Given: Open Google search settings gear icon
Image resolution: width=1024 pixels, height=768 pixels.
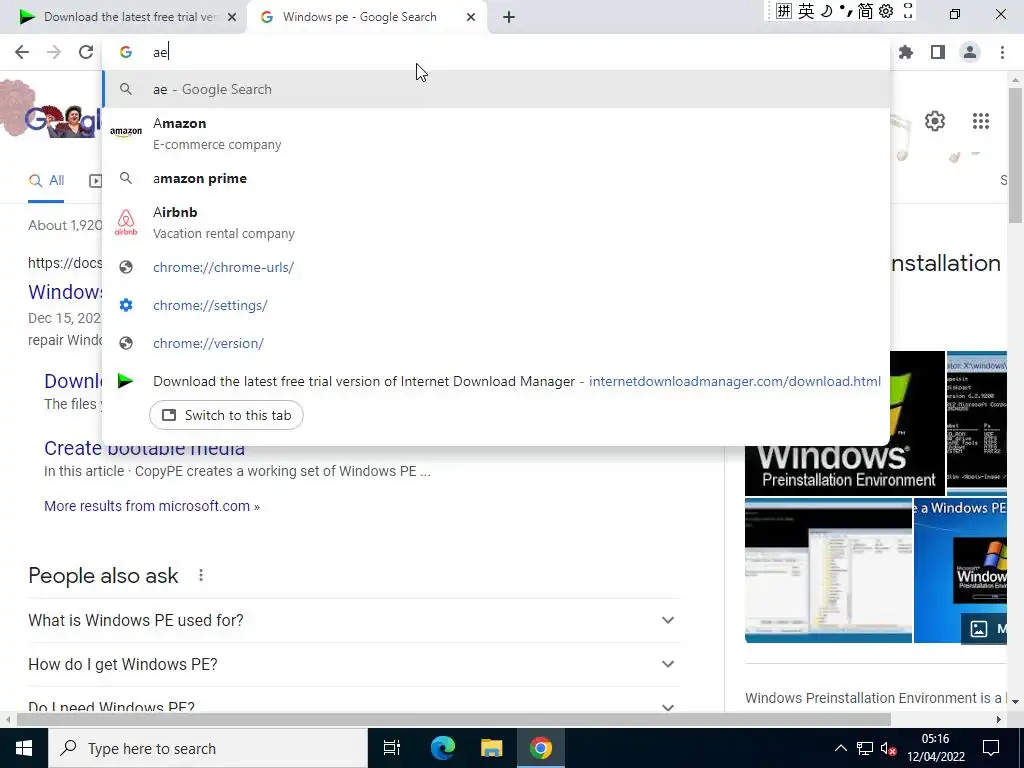Looking at the screenshot, I should (935, 121).
